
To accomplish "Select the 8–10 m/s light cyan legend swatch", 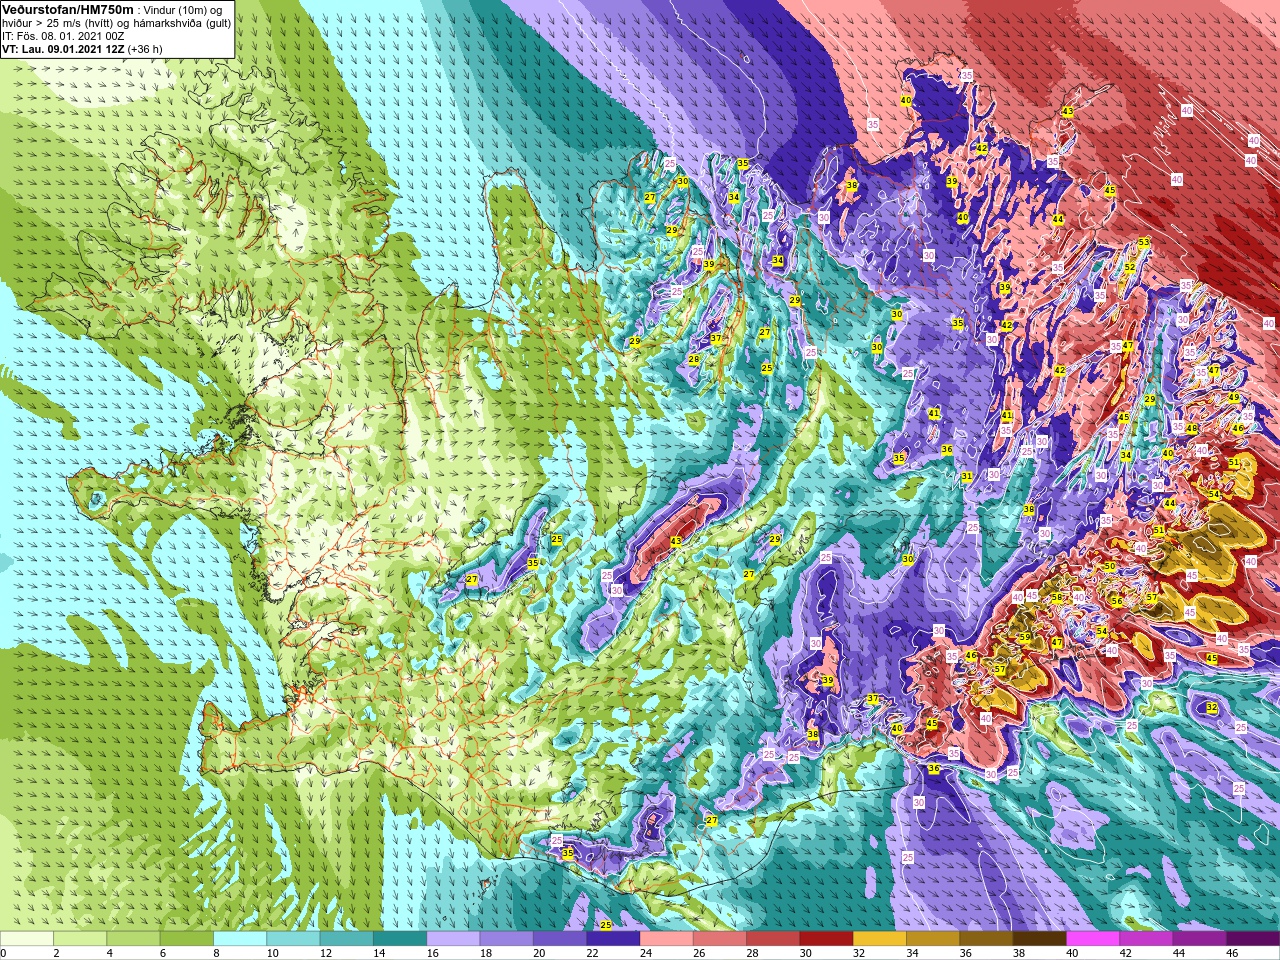I will [x=240, y=939].
